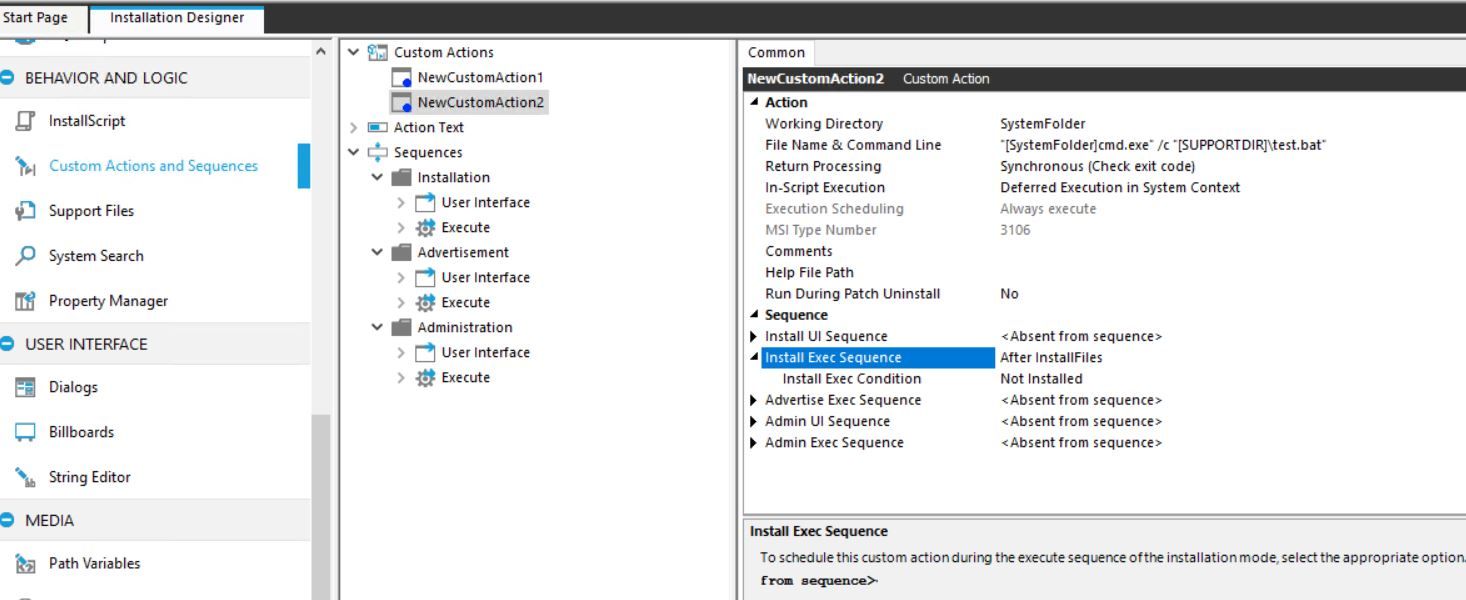The width and height of the screenshot is (1466, 600).
Task: Collapse the Sequence property group
Action: point(753,315)
